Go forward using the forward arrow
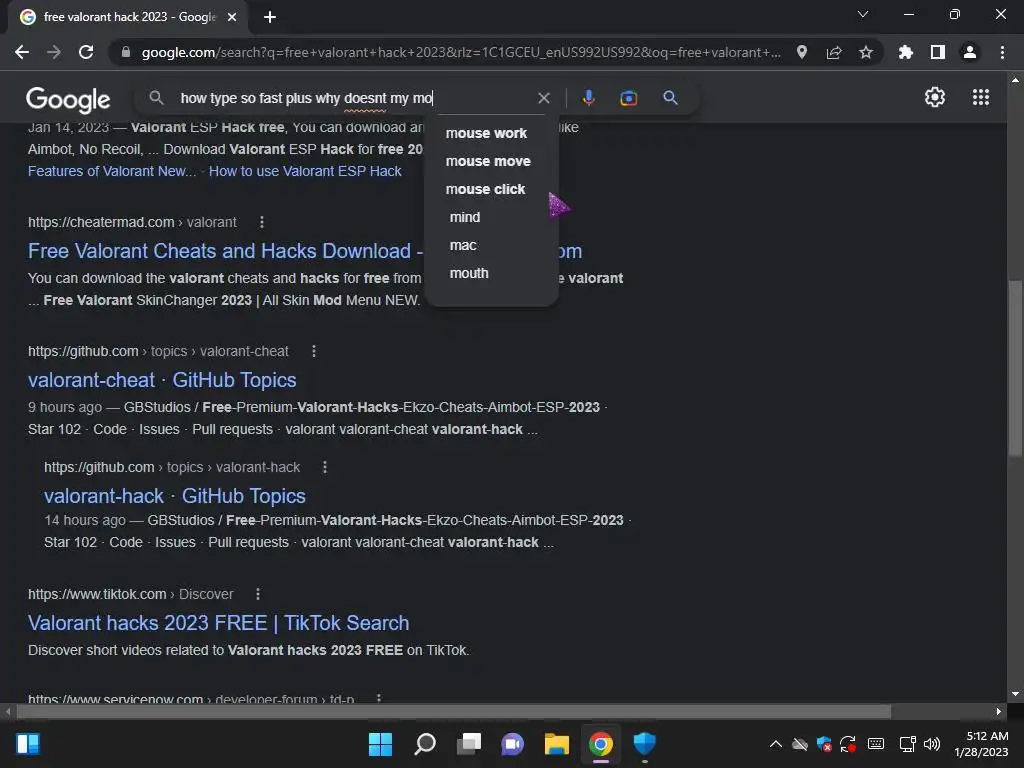Viewport: 1024px width, 768px height. pyautogui.click(x=54, y=52)
